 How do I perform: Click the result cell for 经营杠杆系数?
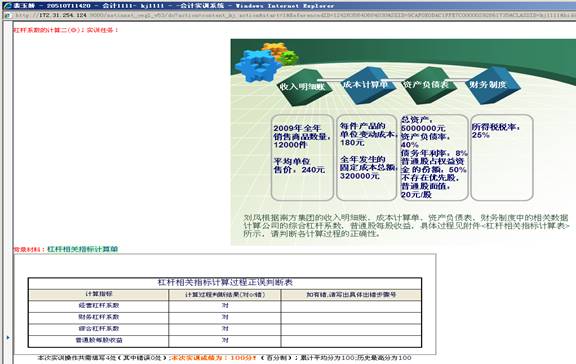tap(225, 306)
